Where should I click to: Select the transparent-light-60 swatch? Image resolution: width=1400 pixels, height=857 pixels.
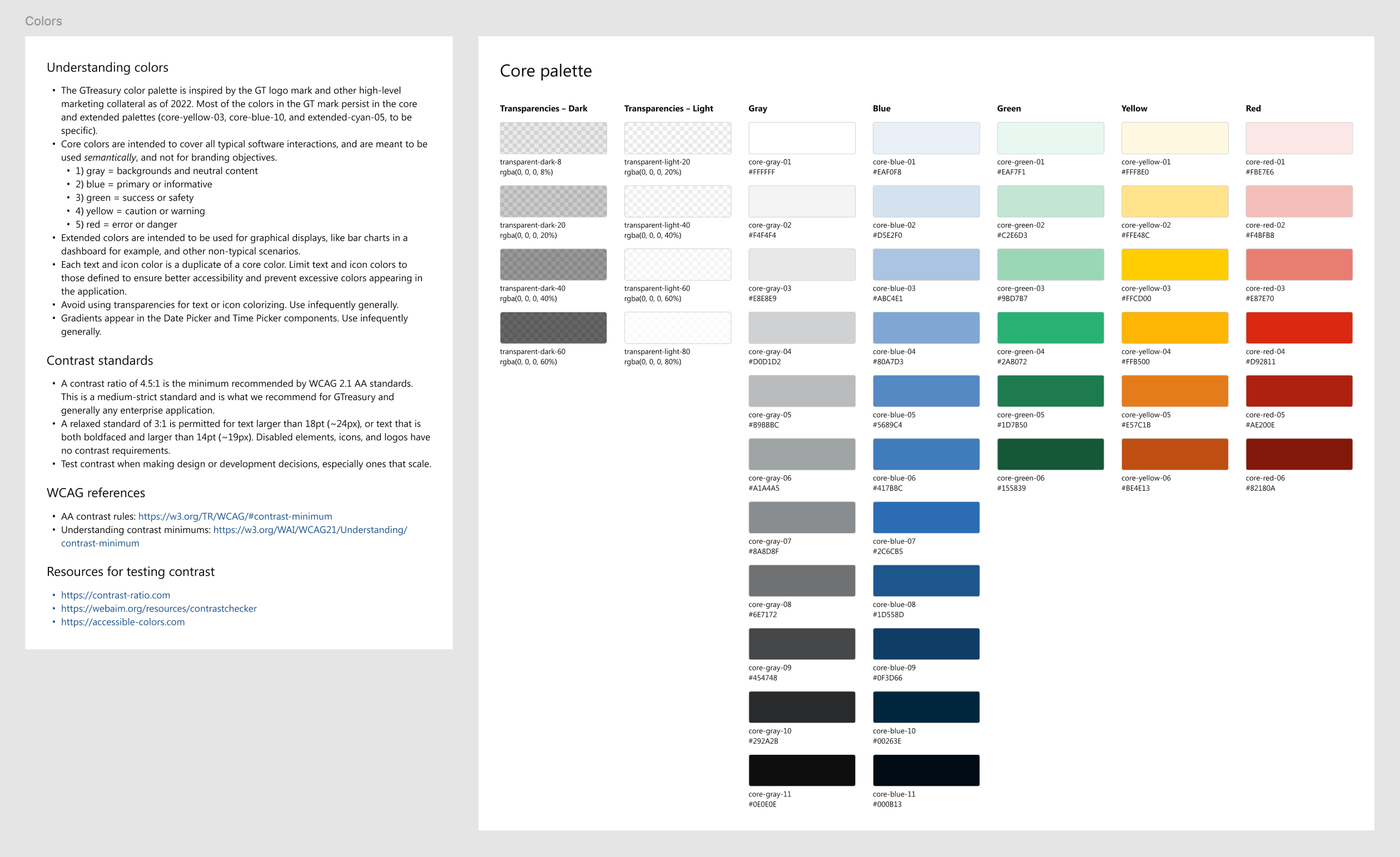click(x=678, y=265)
